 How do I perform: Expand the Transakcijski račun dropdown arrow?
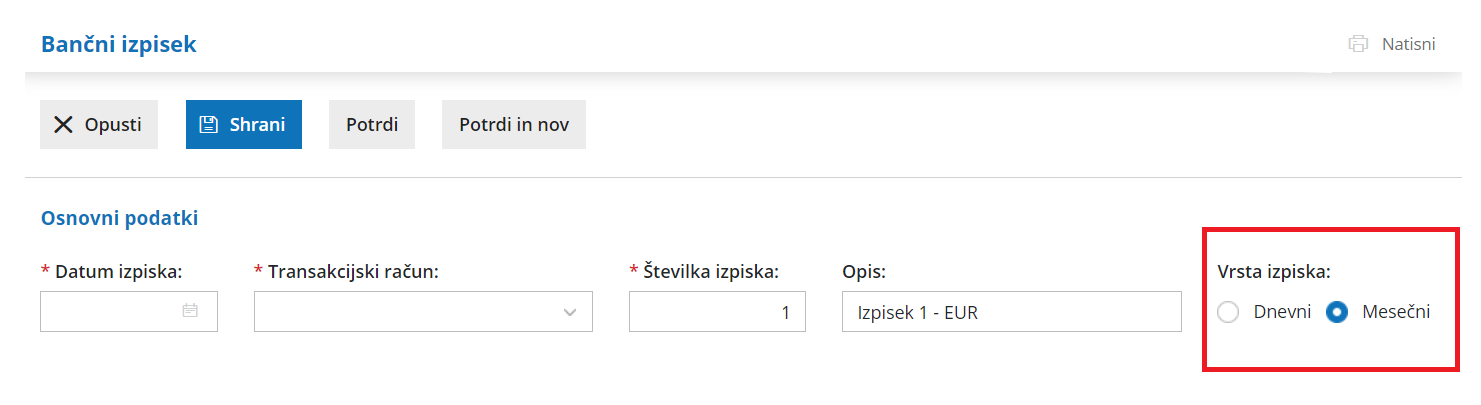click(x=570, y=312)
